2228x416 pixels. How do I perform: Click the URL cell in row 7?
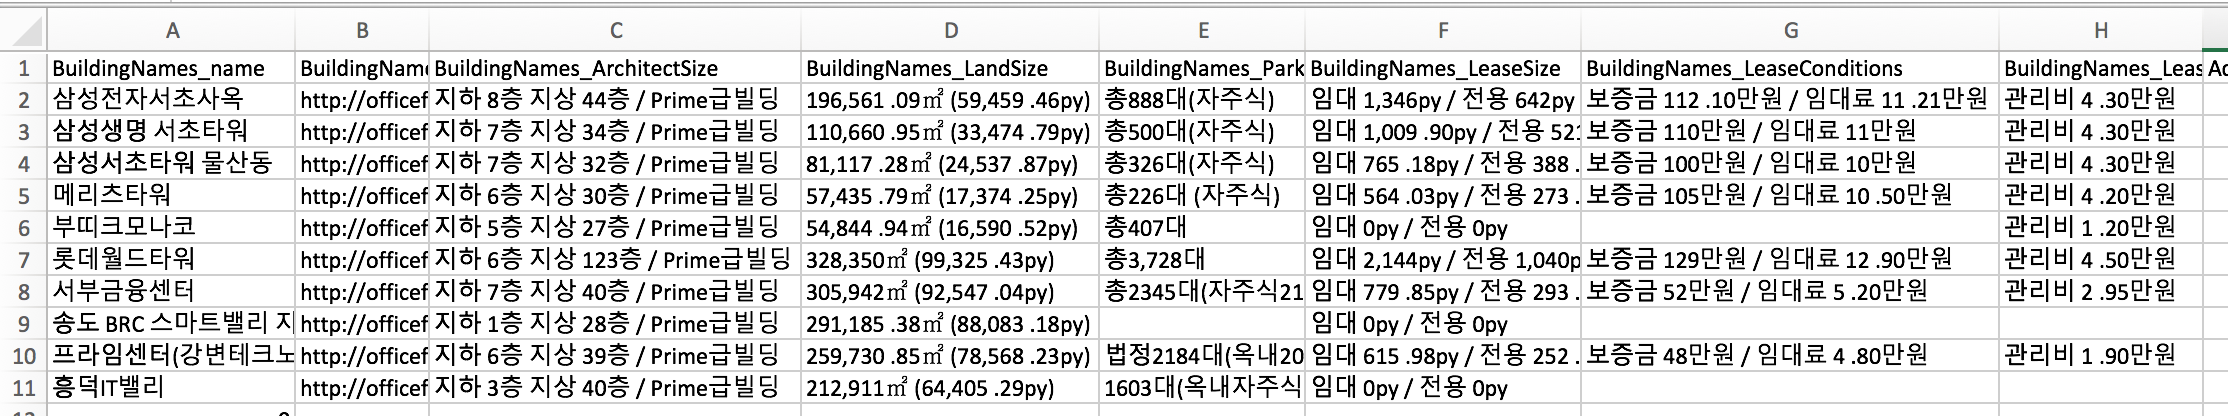pyautogui.click(x=362, y=260)
